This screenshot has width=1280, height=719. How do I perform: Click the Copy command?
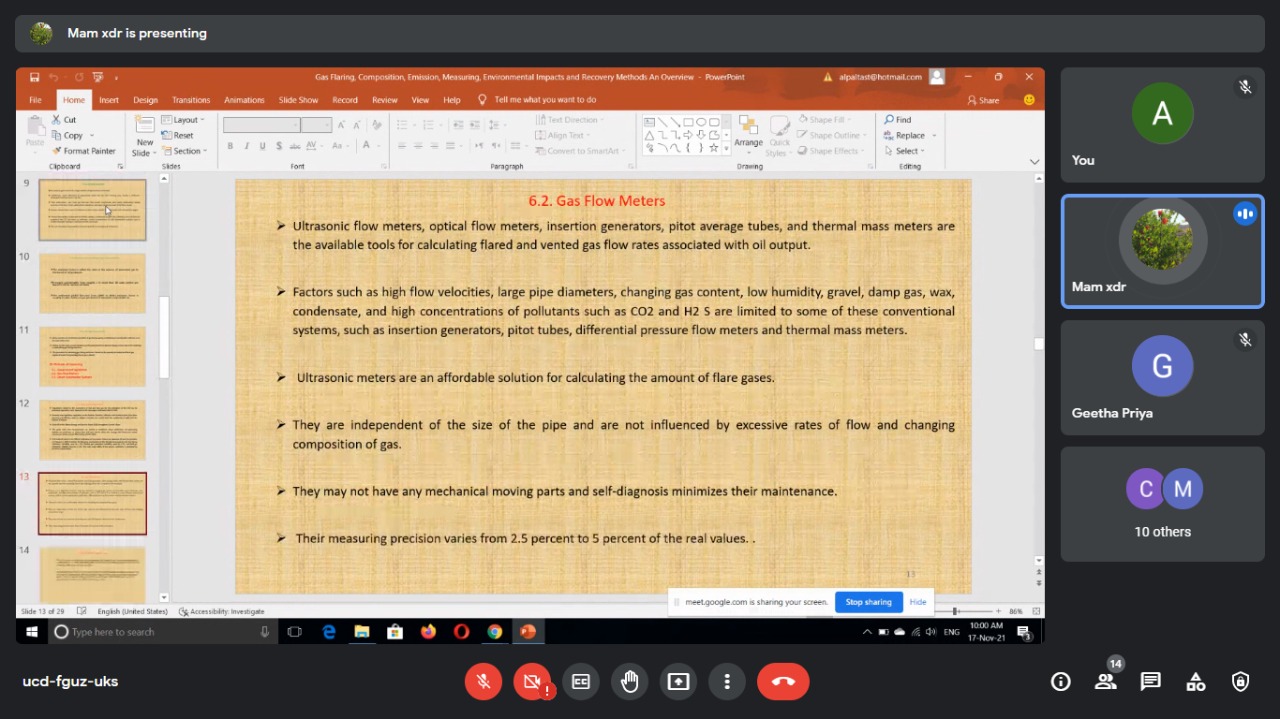[x=70, y=135]
